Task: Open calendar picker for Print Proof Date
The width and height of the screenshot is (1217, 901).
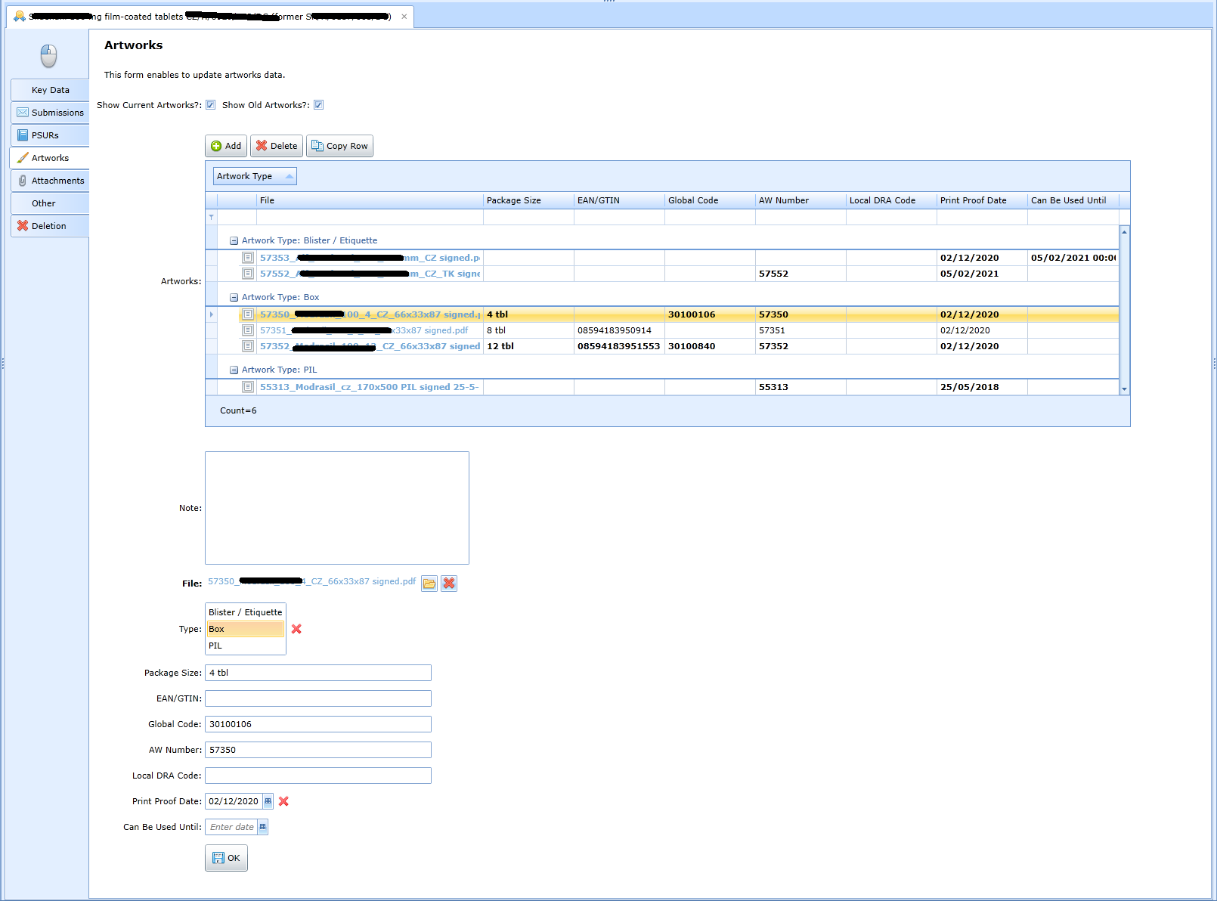Action: (x=267, y=801)
